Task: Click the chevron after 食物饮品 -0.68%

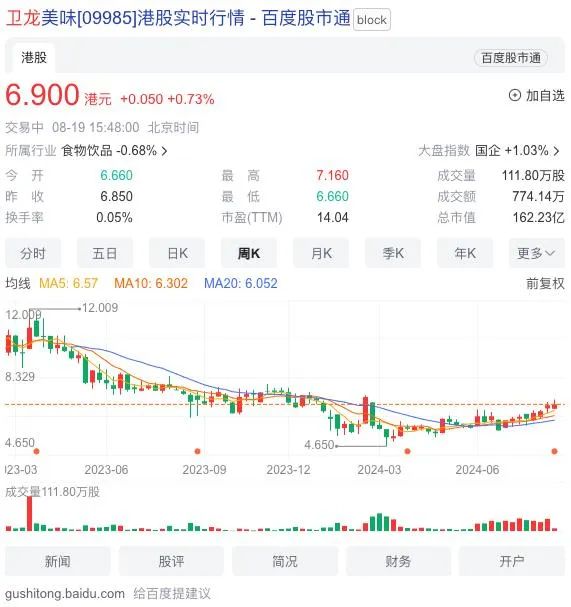Action: 165,151
